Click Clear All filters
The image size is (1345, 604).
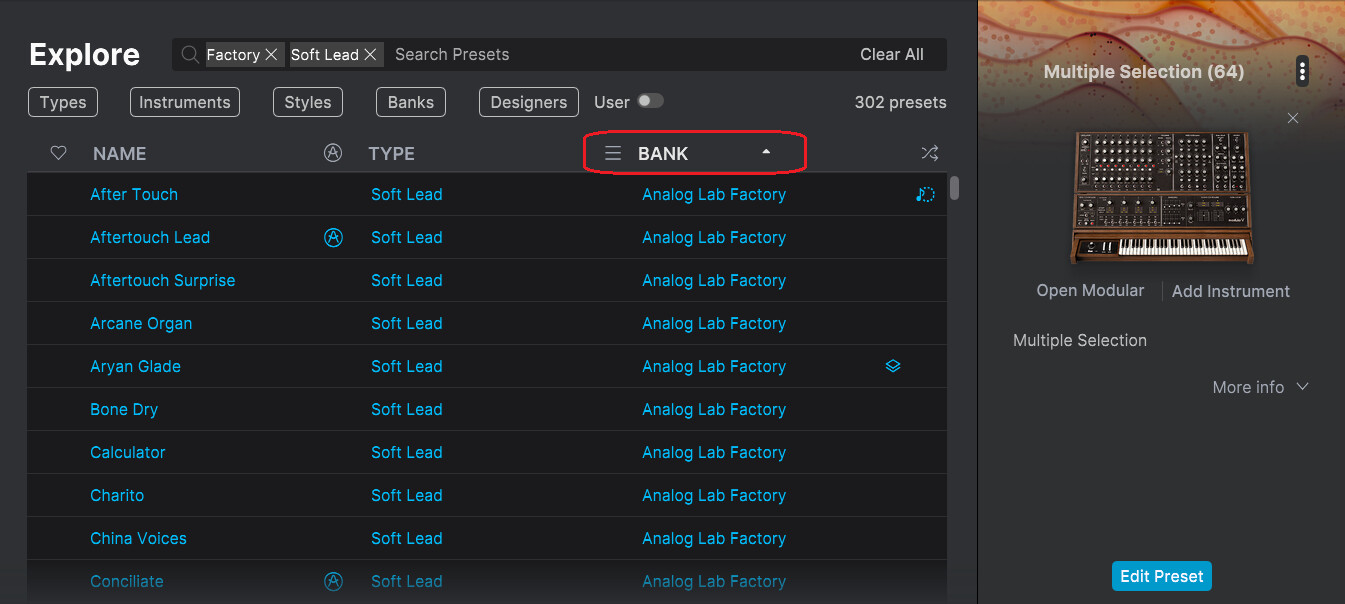pyautogui.click(x=892, y=55)
